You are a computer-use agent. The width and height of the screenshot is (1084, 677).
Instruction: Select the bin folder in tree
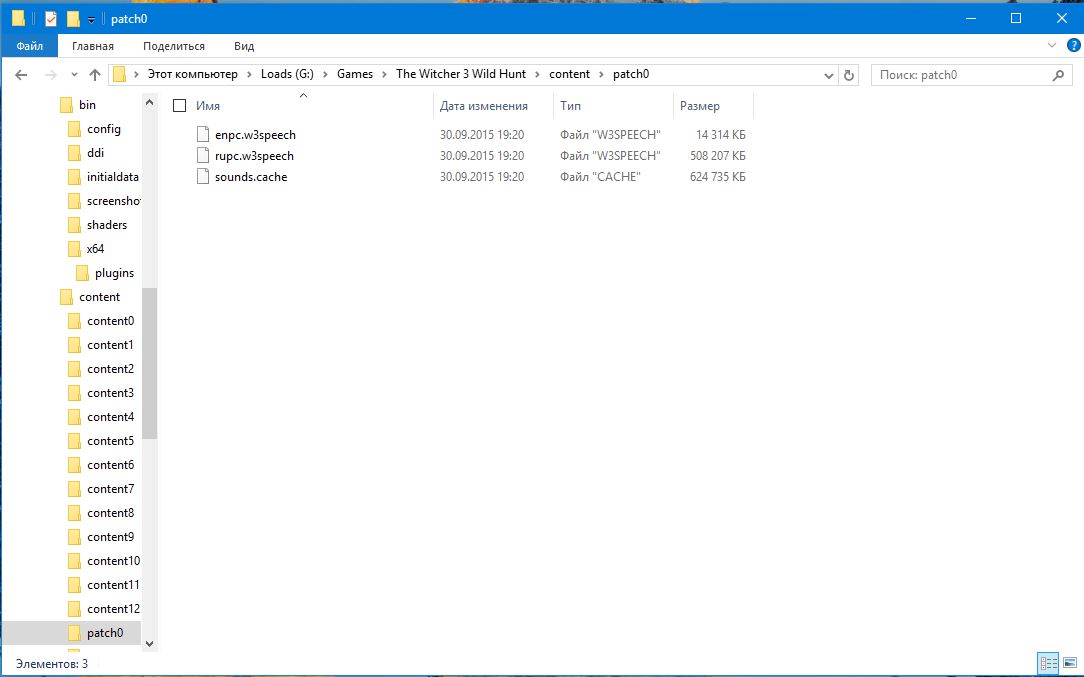(87, 105)
